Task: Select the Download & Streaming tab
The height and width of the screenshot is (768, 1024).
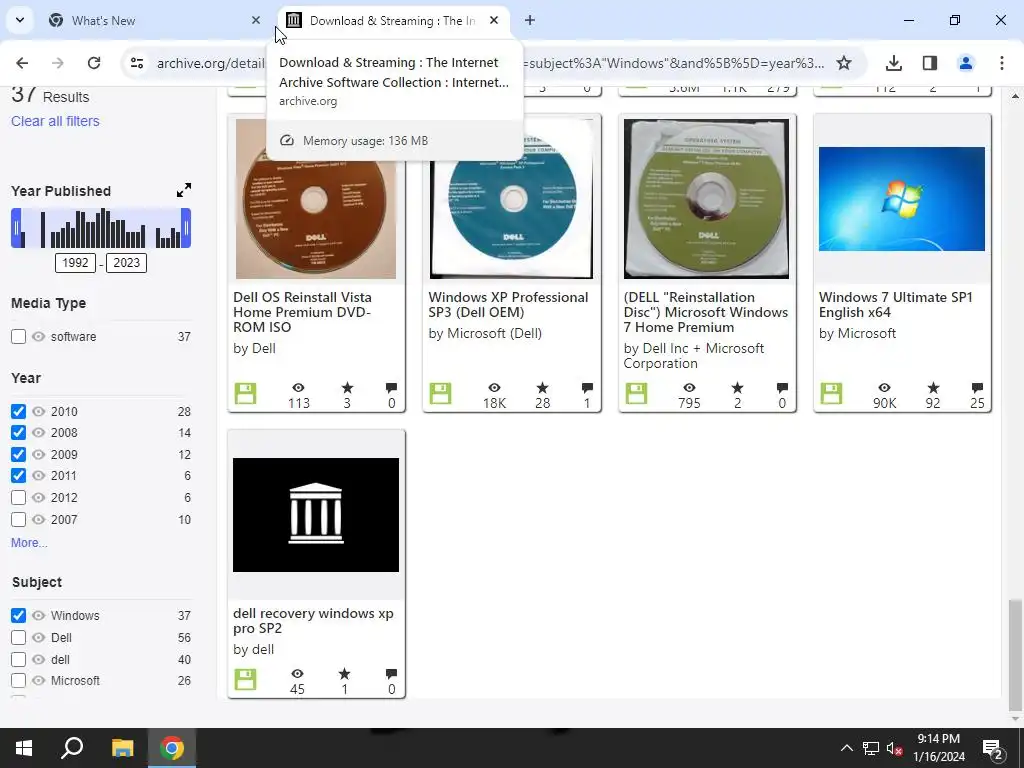Action: (x=392, y=21)
